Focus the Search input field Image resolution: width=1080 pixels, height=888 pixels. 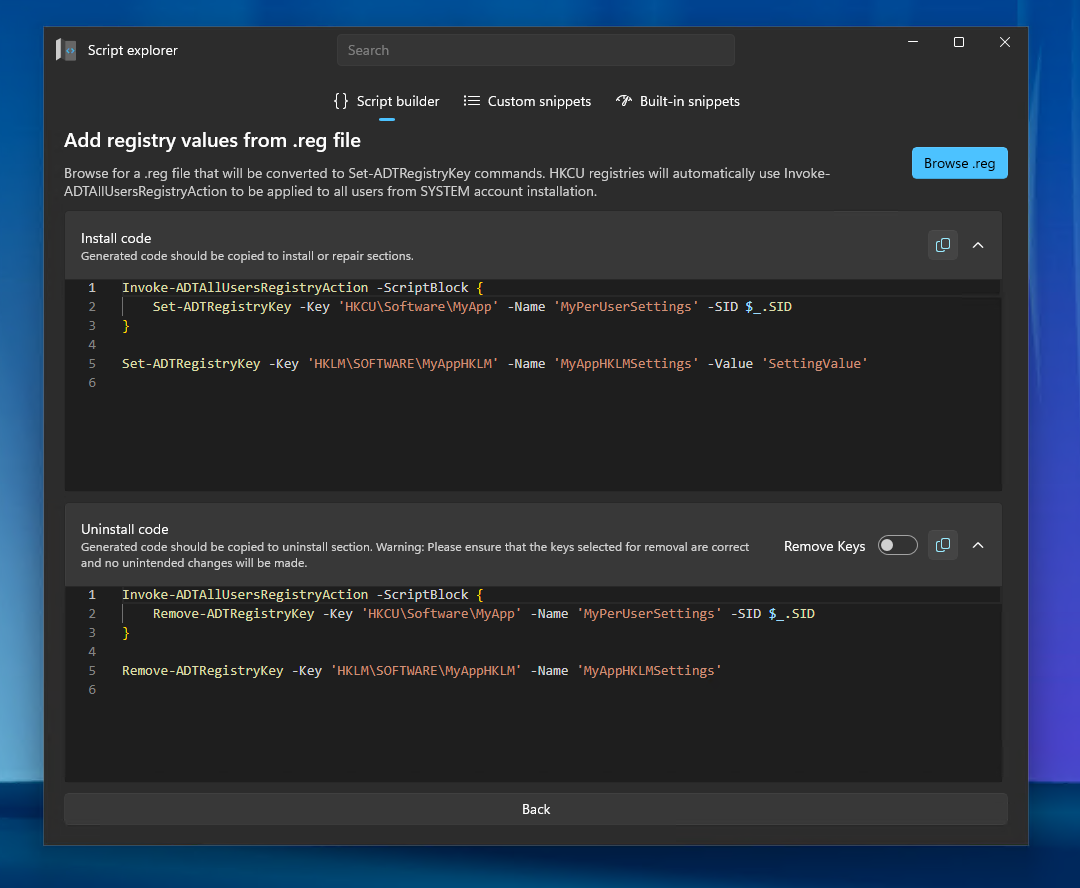coord(536,50)
